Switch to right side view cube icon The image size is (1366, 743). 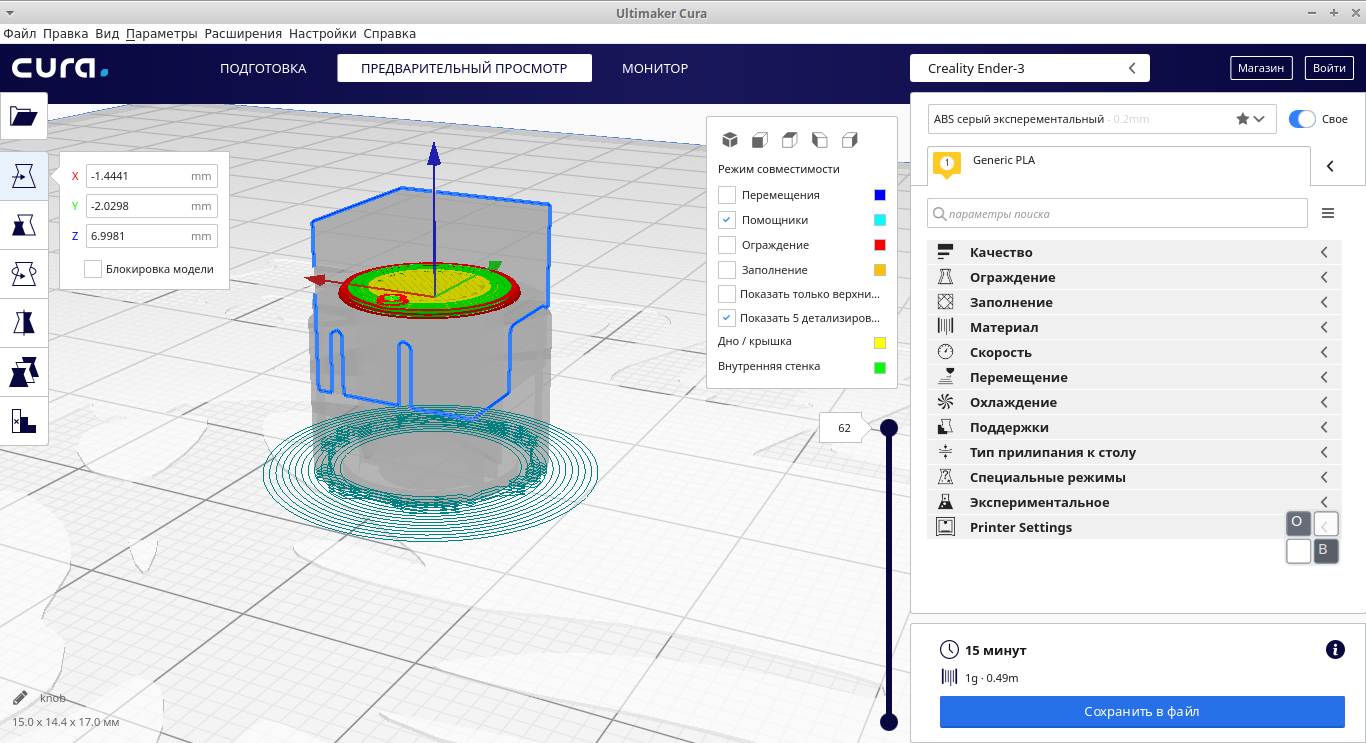[850, 139]
